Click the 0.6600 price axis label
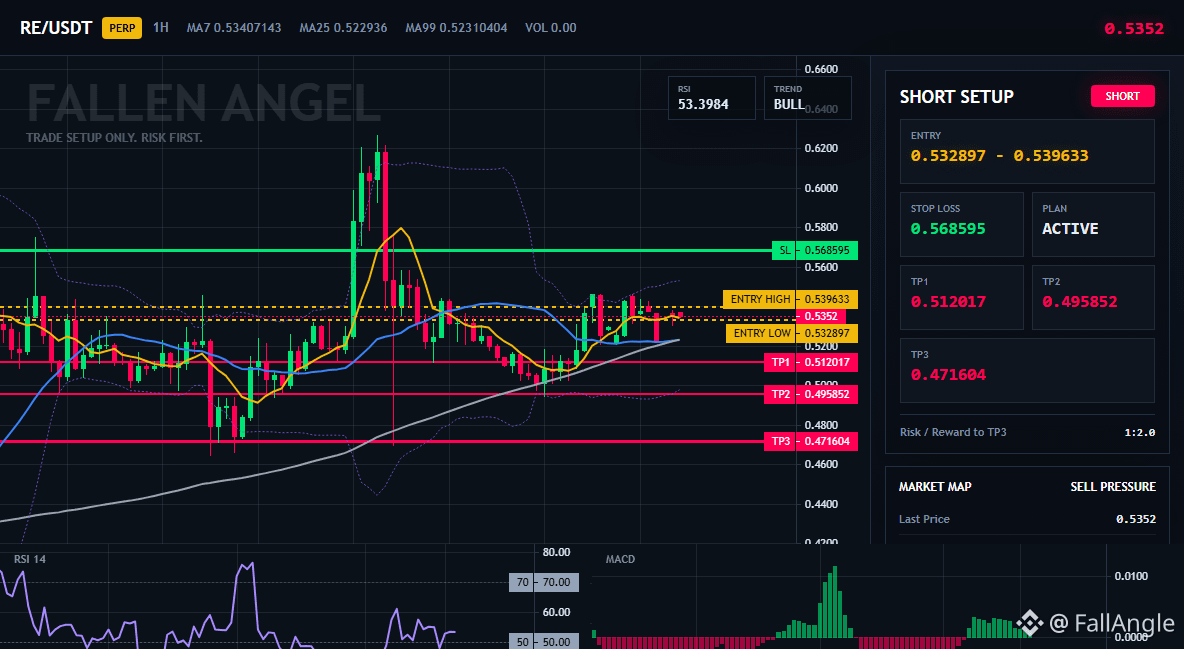 click(x=821, y=70)
